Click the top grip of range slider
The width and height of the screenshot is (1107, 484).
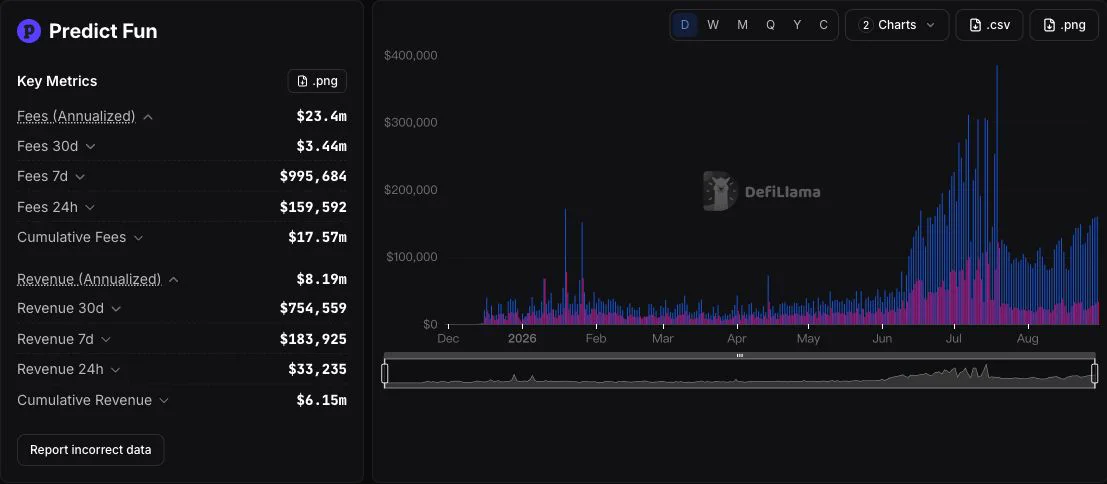coord(740,356)
